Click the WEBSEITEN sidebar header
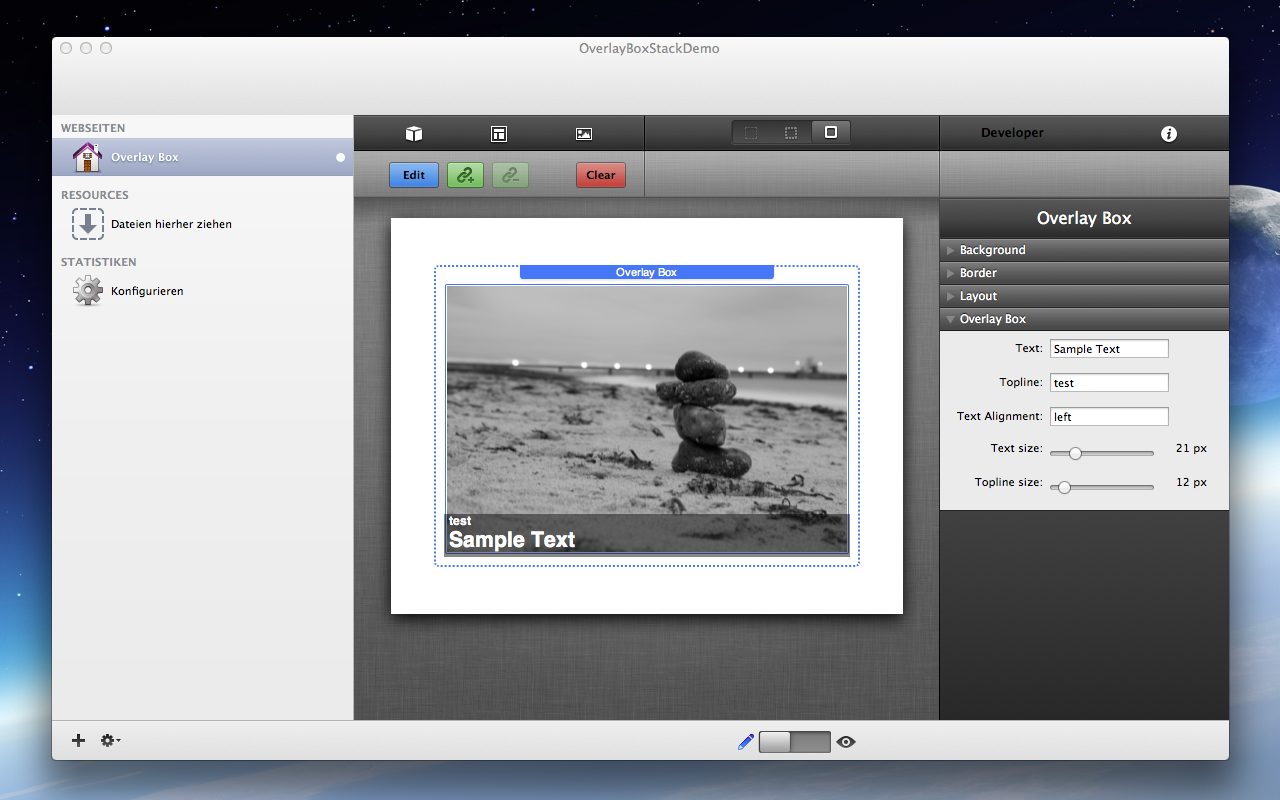1280x800 pixels. pyautogui.click(x=93, y=128)
